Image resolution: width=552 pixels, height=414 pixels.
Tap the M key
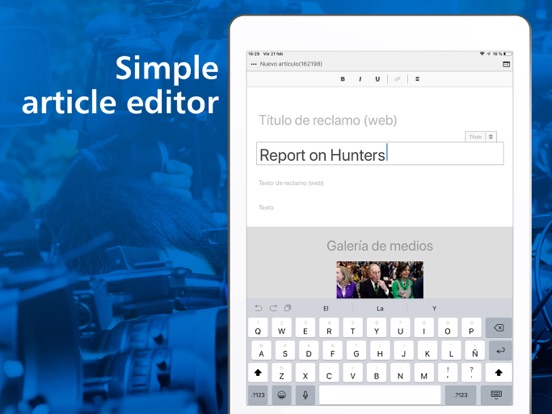tap(424, 372)
